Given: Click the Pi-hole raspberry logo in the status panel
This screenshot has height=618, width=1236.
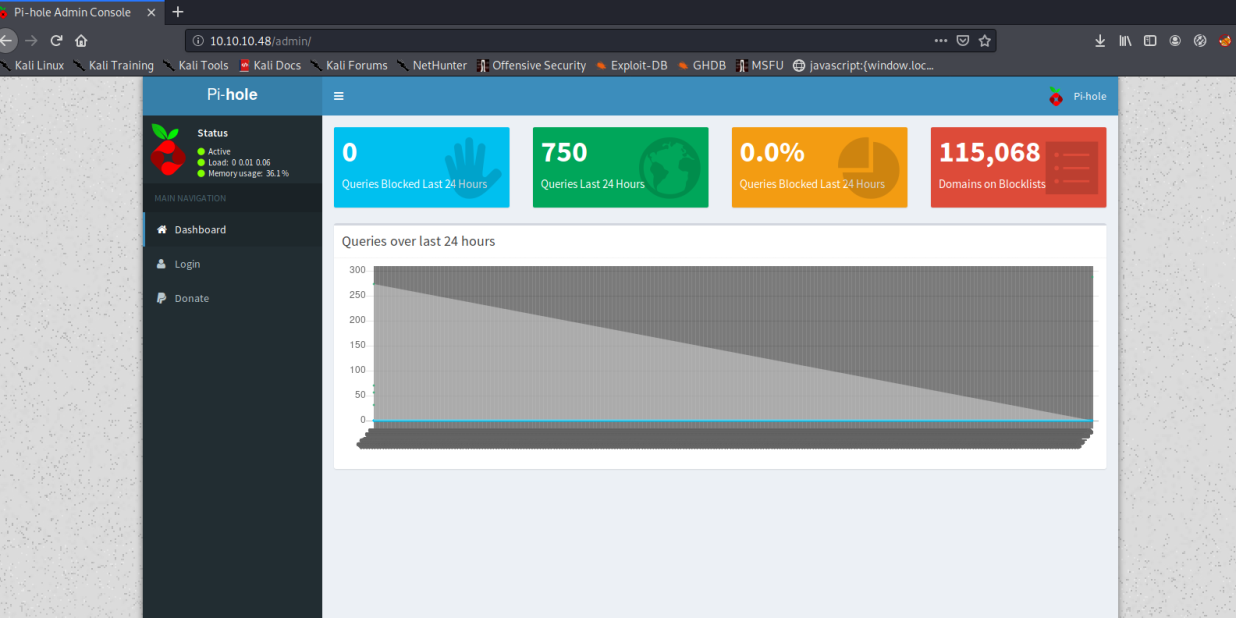Looking at the screenshot, I should (x=167, y=150).
